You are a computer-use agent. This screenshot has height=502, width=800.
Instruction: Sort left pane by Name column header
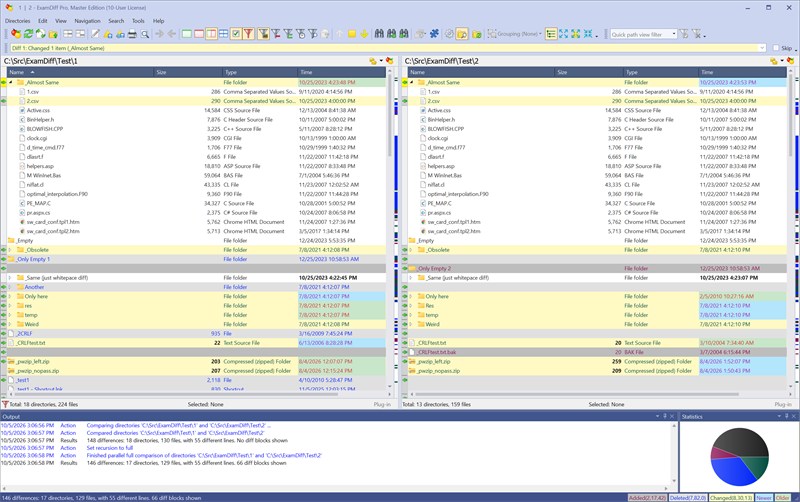tap(80, 72)
